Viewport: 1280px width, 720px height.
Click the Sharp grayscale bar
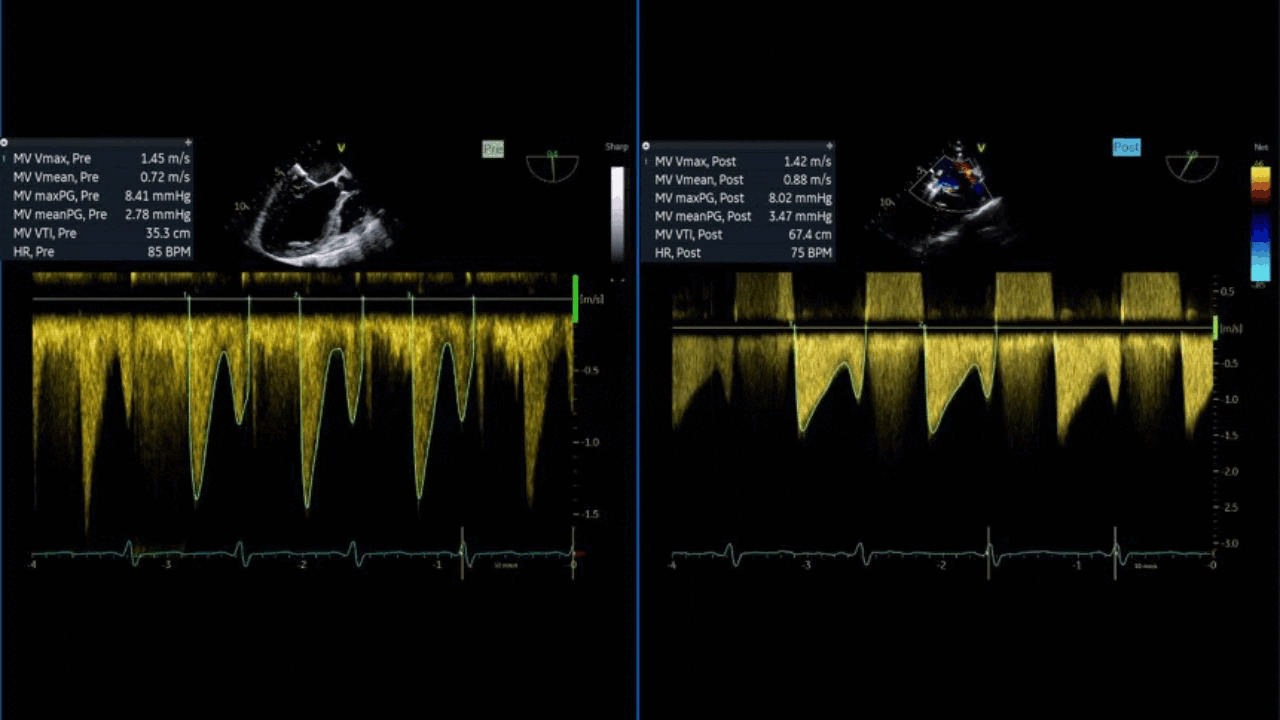tap(617, 215)
